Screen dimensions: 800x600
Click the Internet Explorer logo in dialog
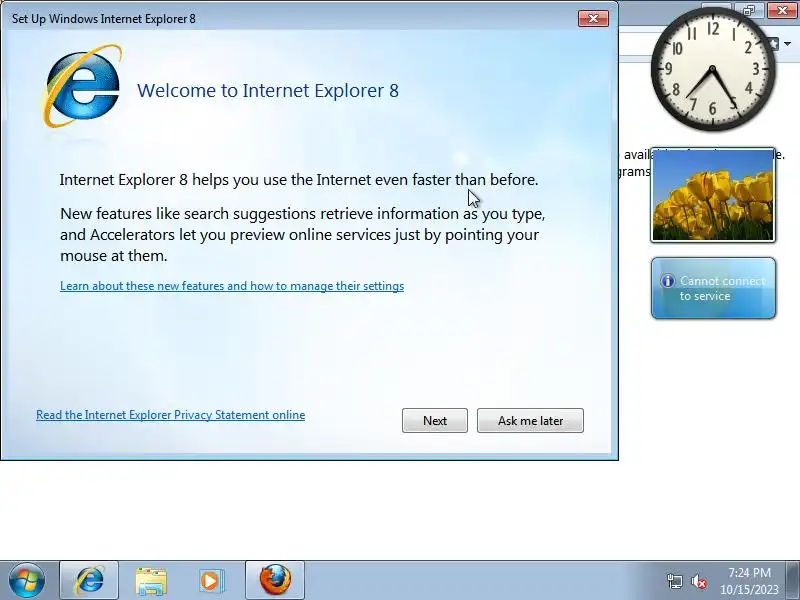coord(83,86)
